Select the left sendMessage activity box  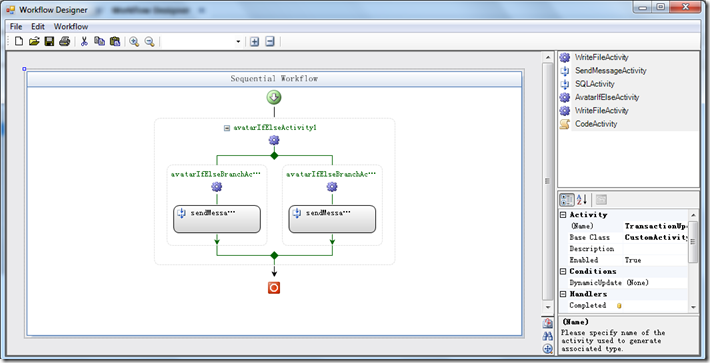coord(217,219)
